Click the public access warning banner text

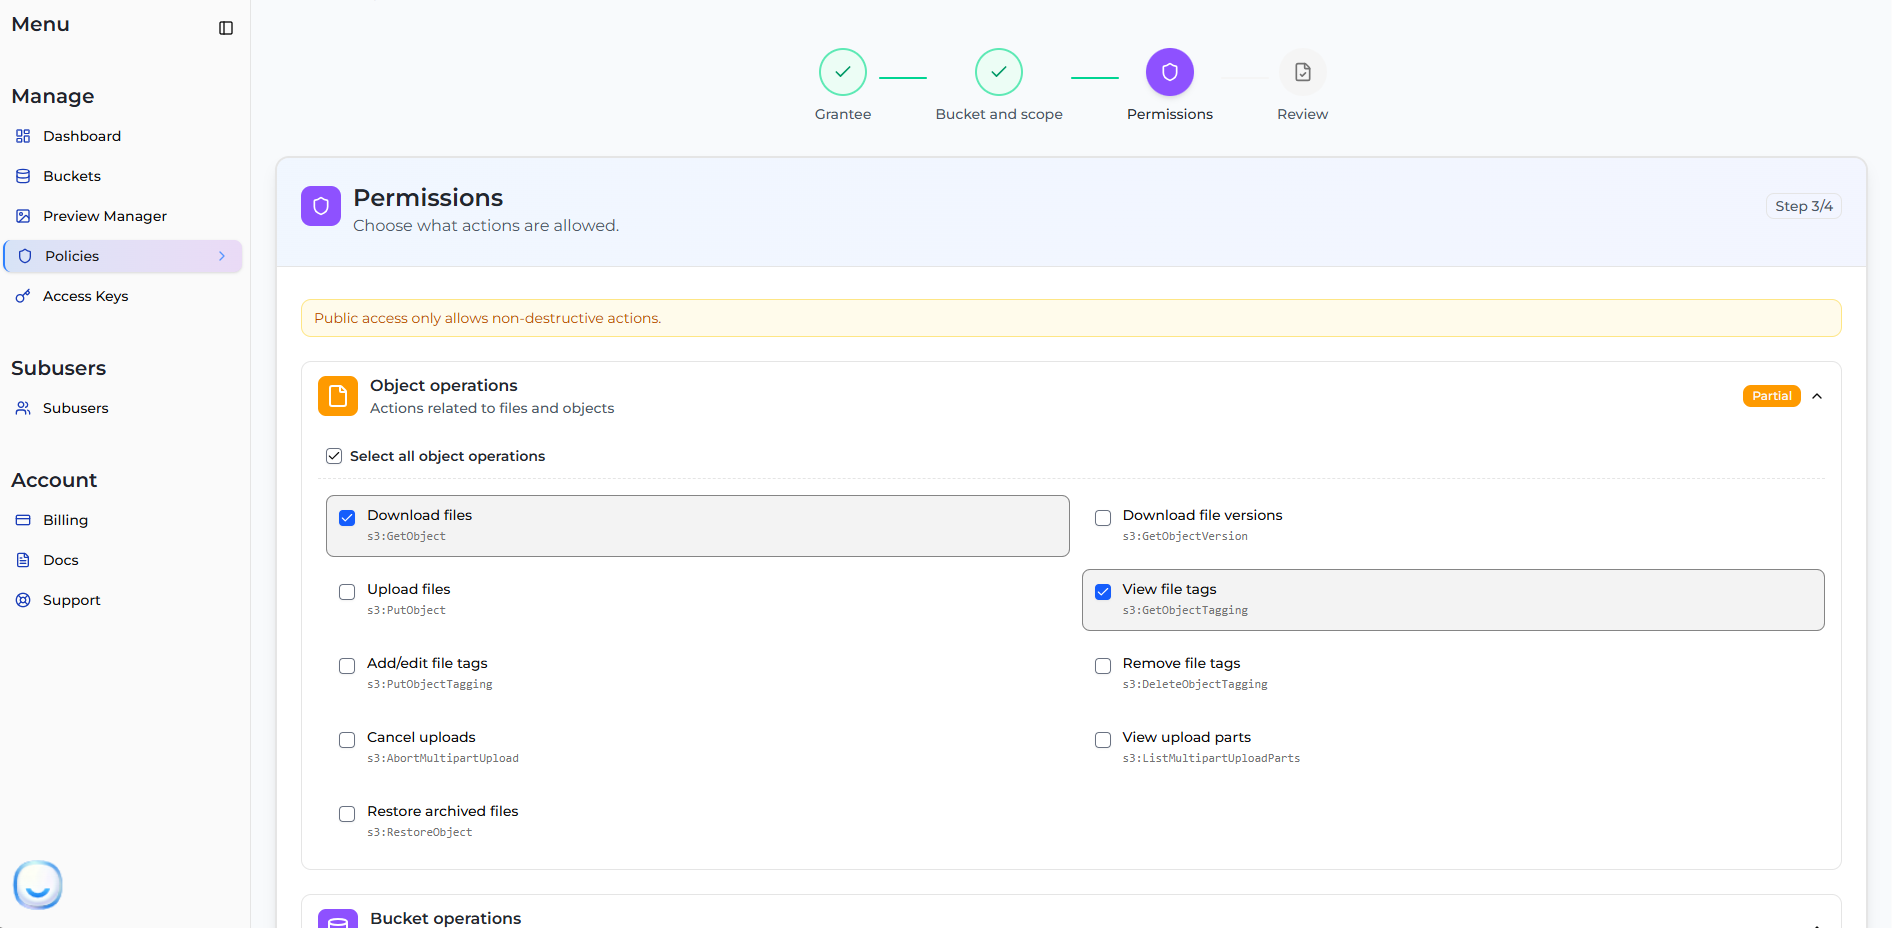tap(488, 318)
